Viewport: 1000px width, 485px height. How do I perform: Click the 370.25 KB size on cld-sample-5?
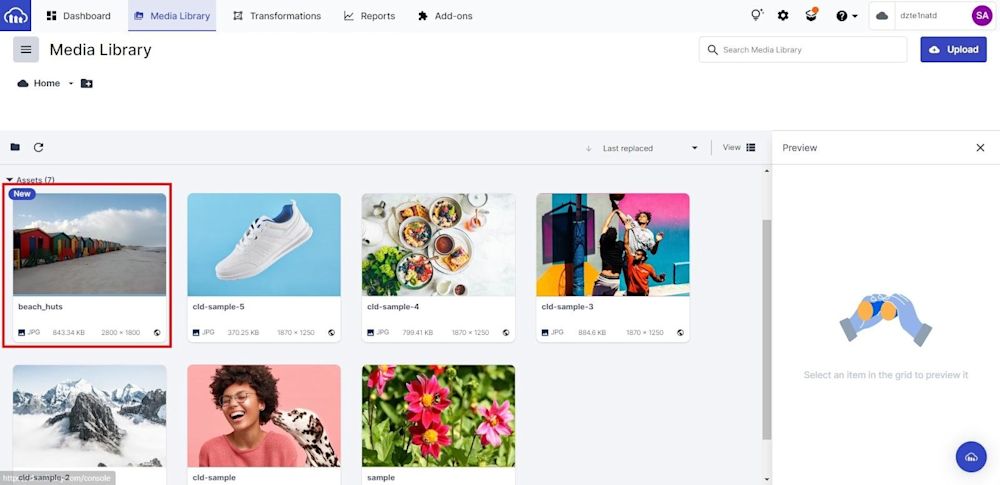click(243, 332)
